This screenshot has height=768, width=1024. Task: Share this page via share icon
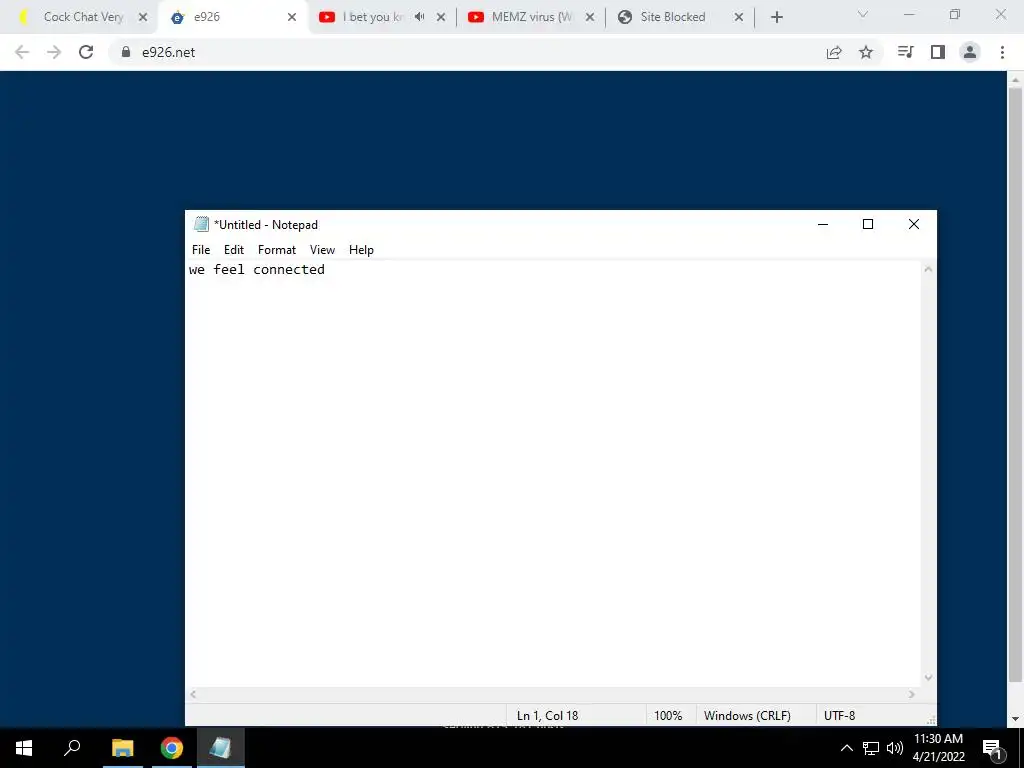pyautogui.click(x=834, y=52)
